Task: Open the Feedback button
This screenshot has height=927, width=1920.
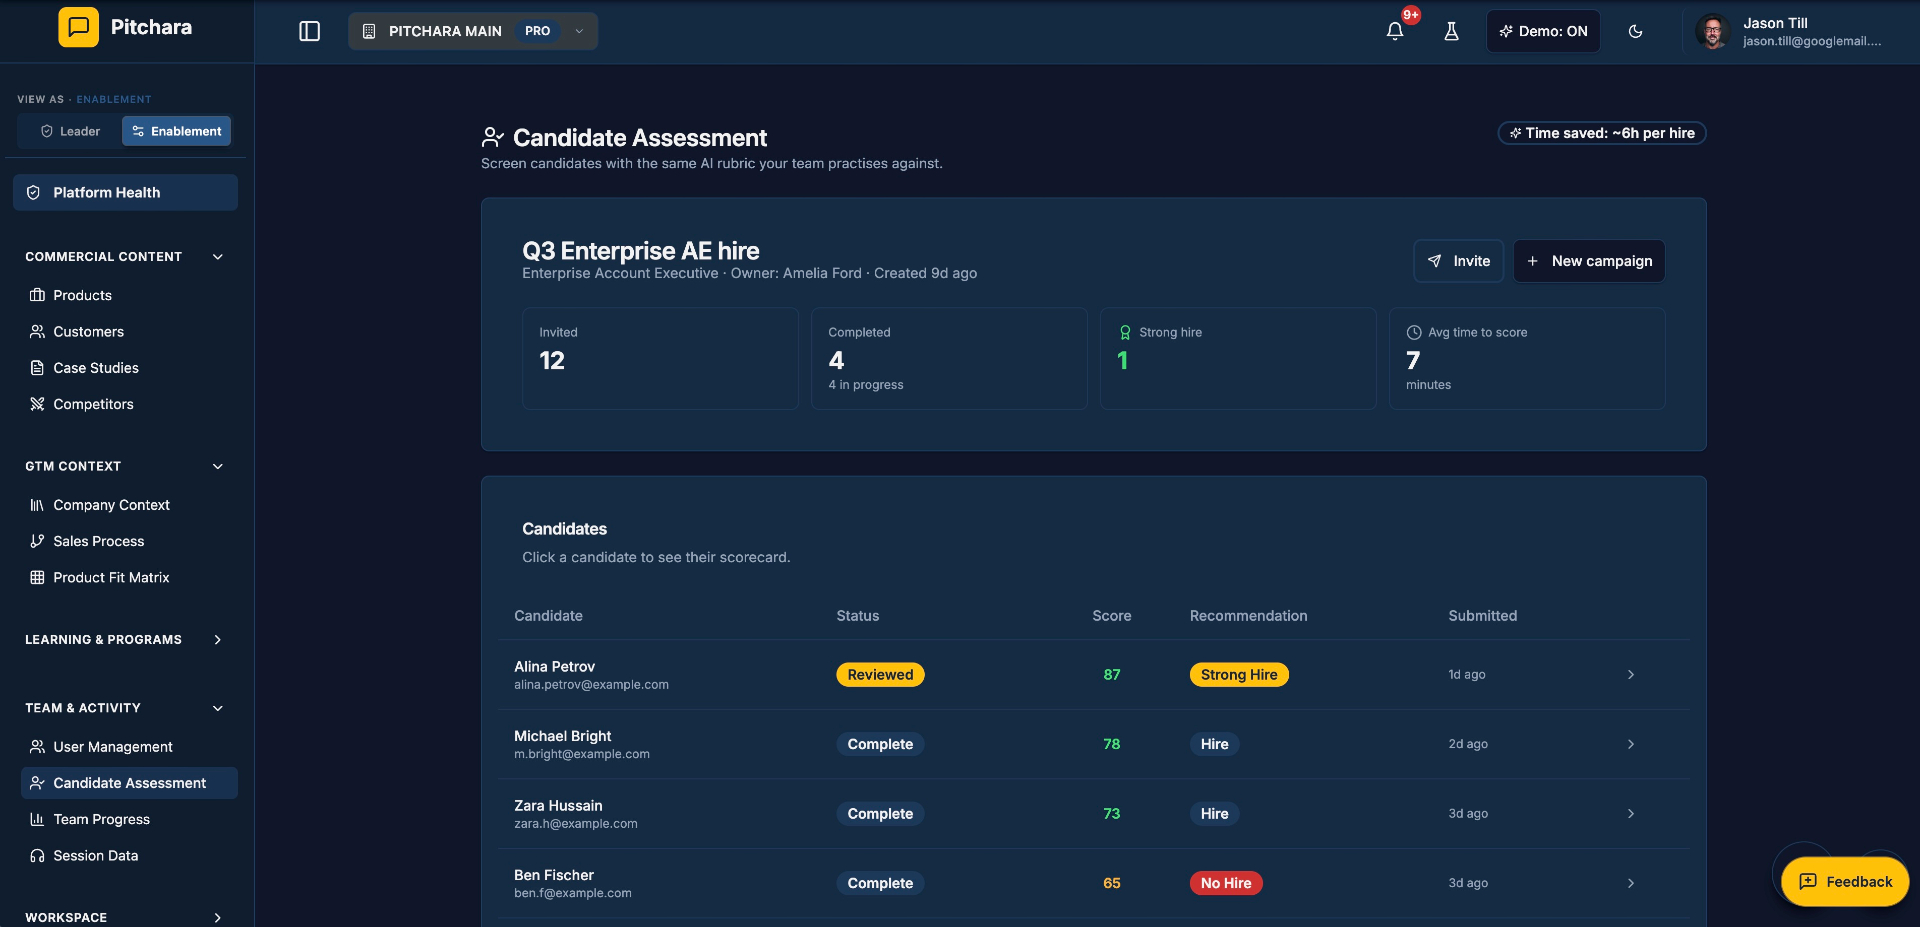Action: [1845, 881]
